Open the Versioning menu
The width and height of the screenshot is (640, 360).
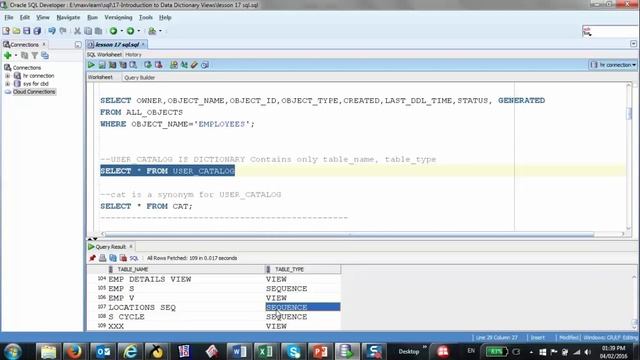(118, 18)
